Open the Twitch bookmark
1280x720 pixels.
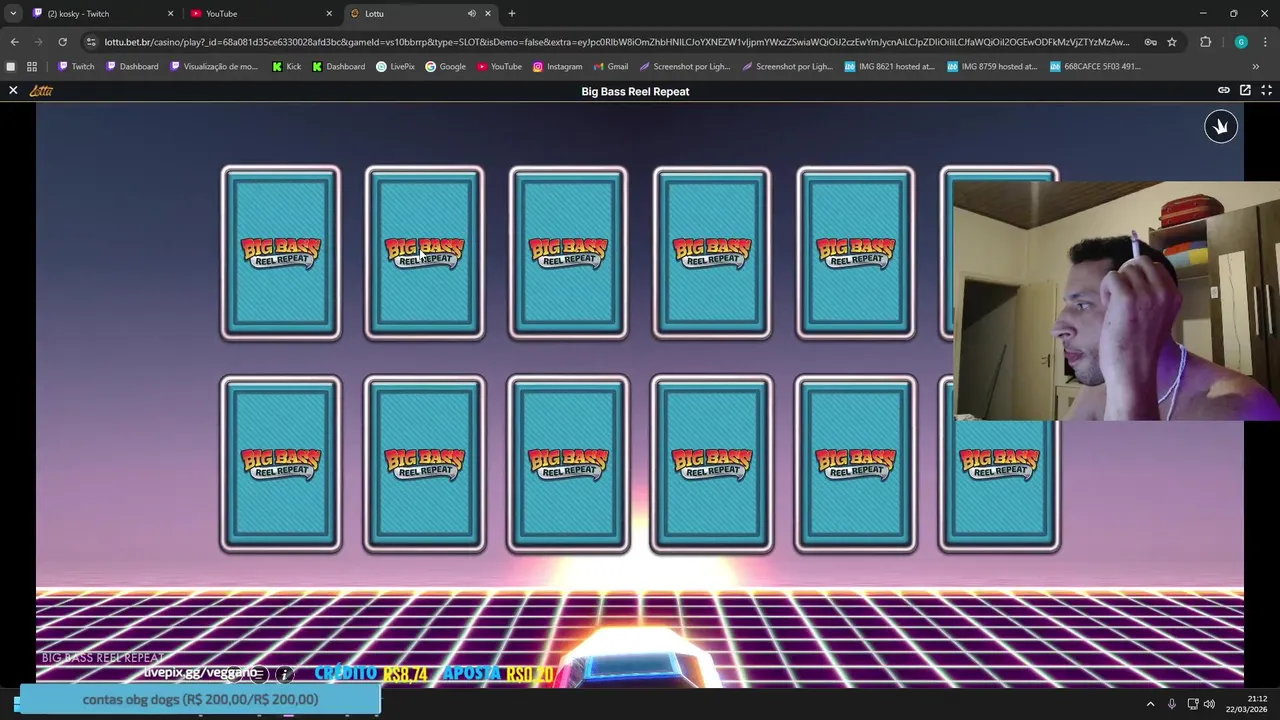pos(76,67)
